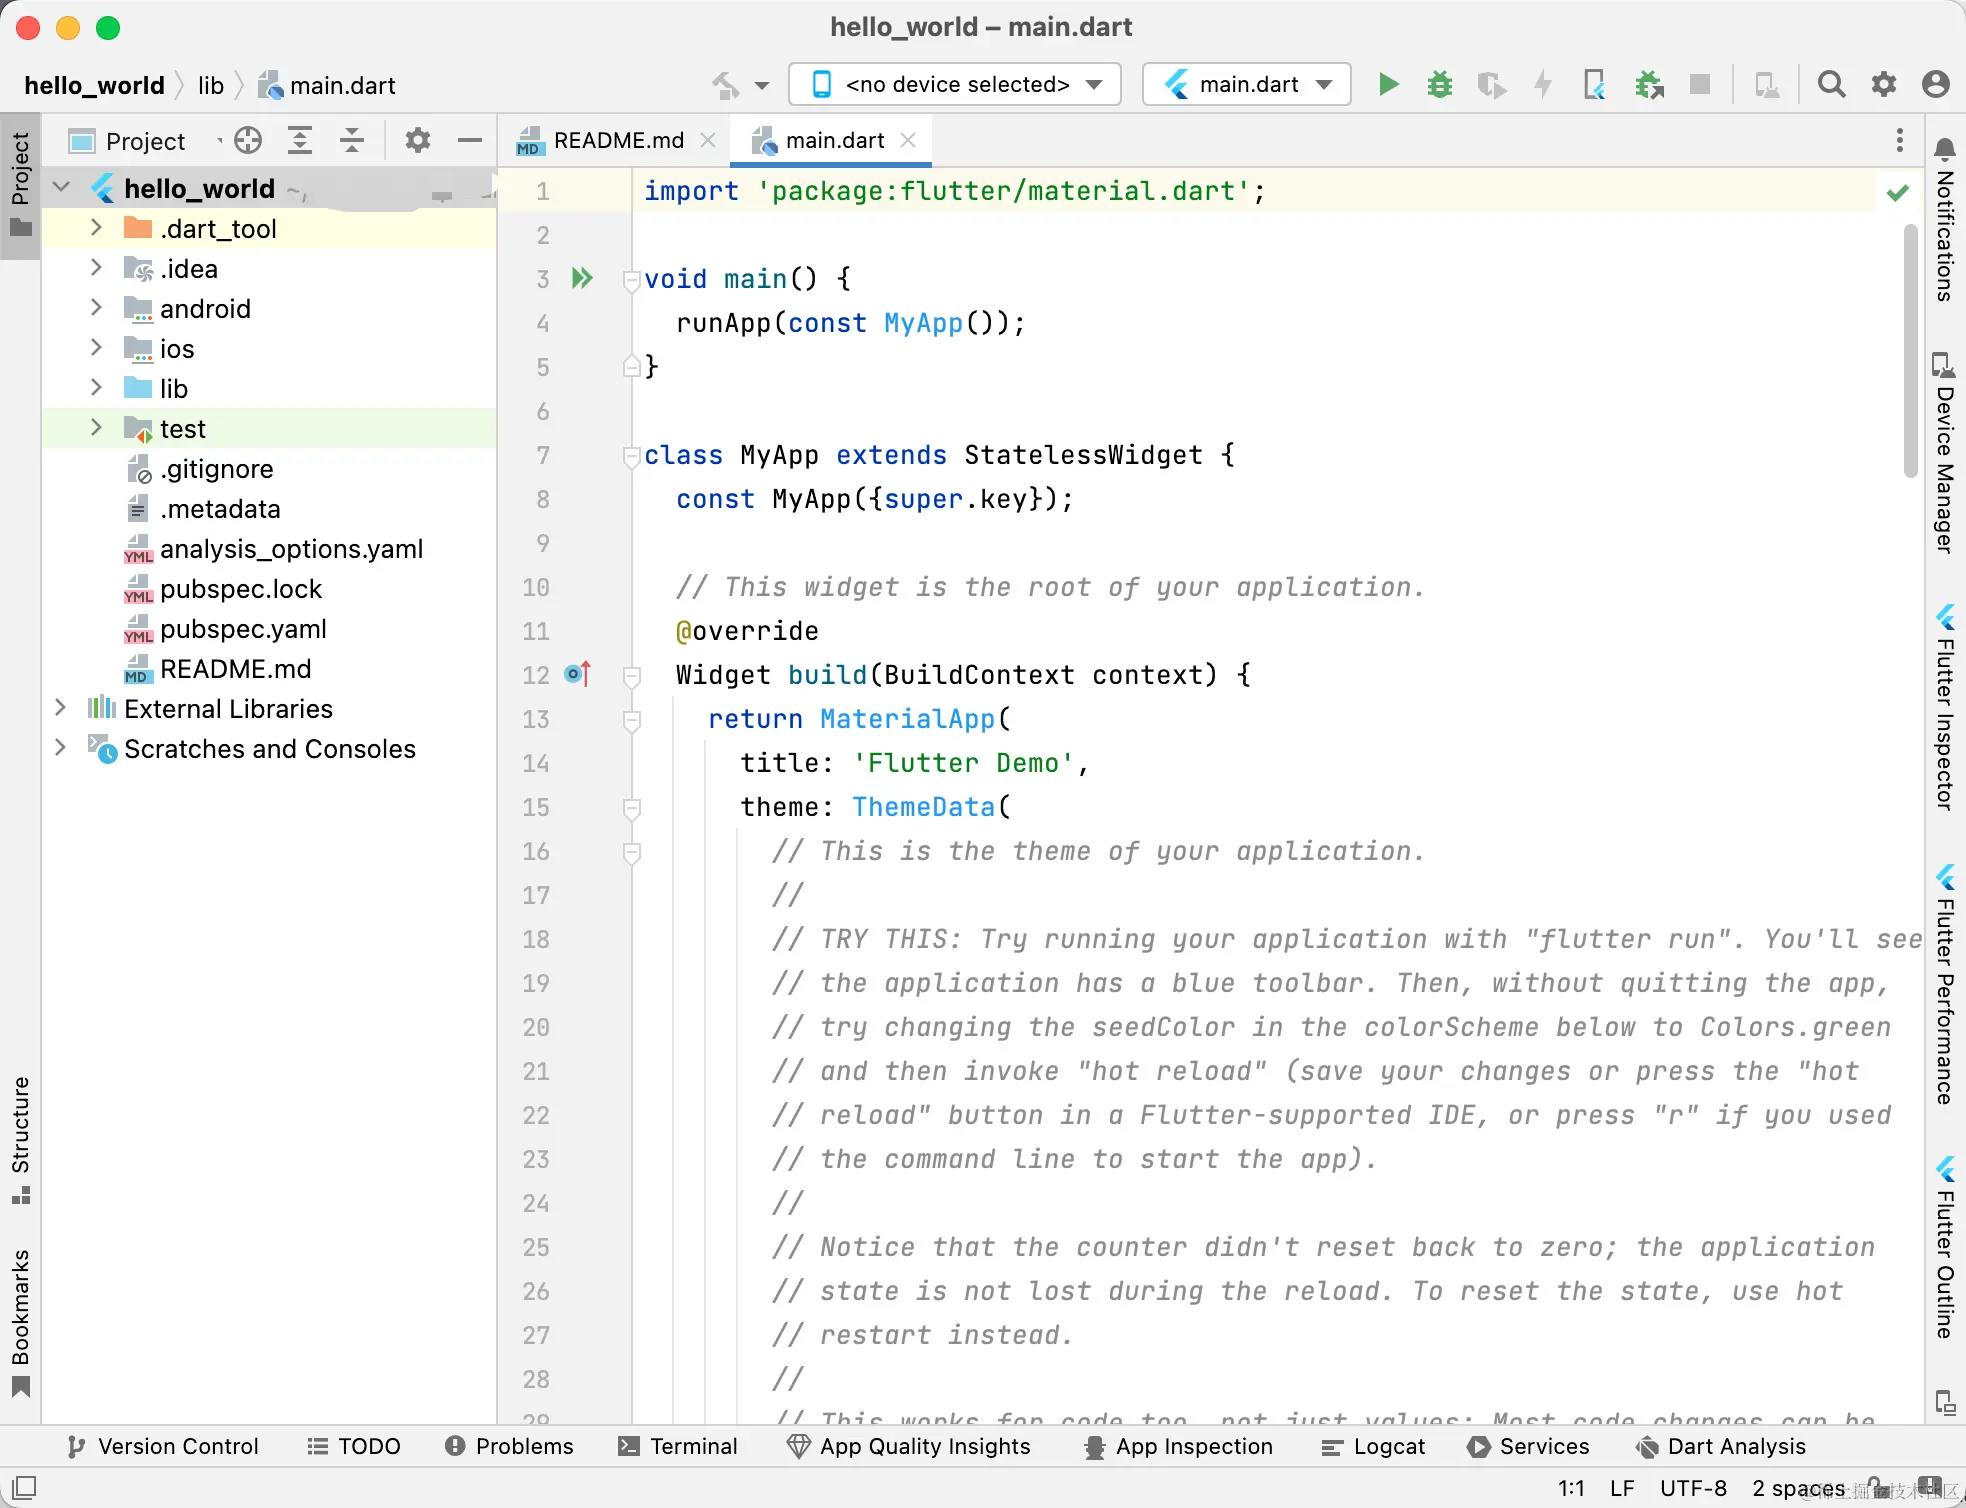Expand Scratches and Consoles node
Screen dimensions: 1966x1508
pyautogui.click(x=60, y=747)
